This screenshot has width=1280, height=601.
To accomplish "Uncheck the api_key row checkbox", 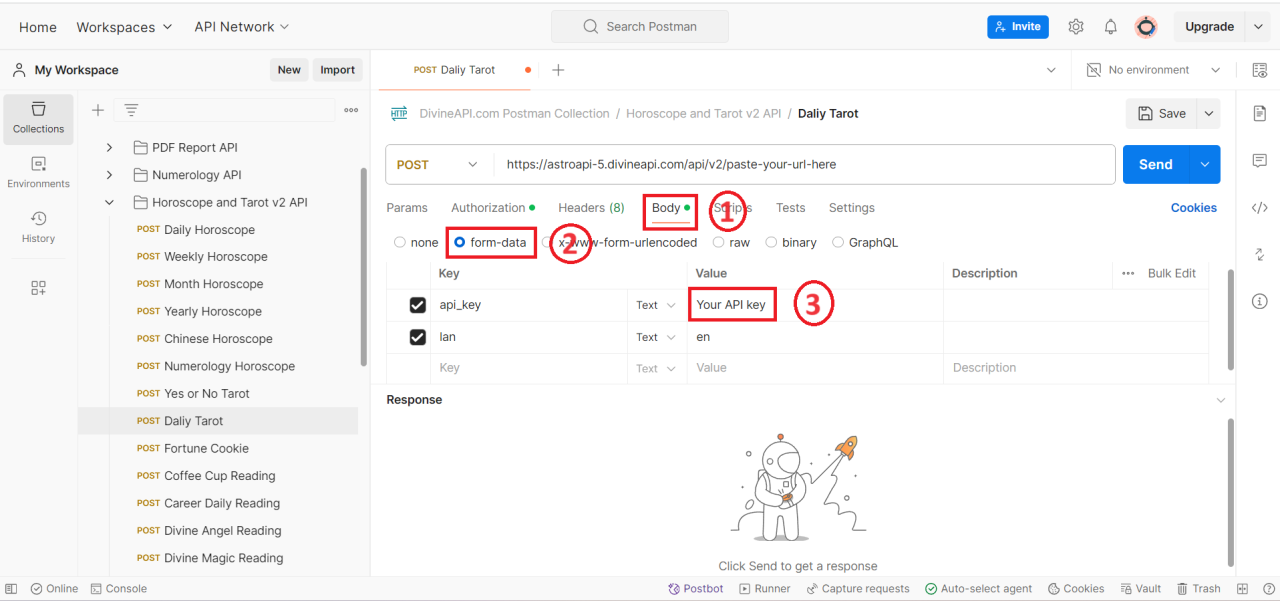I will [x=418, y=305].
